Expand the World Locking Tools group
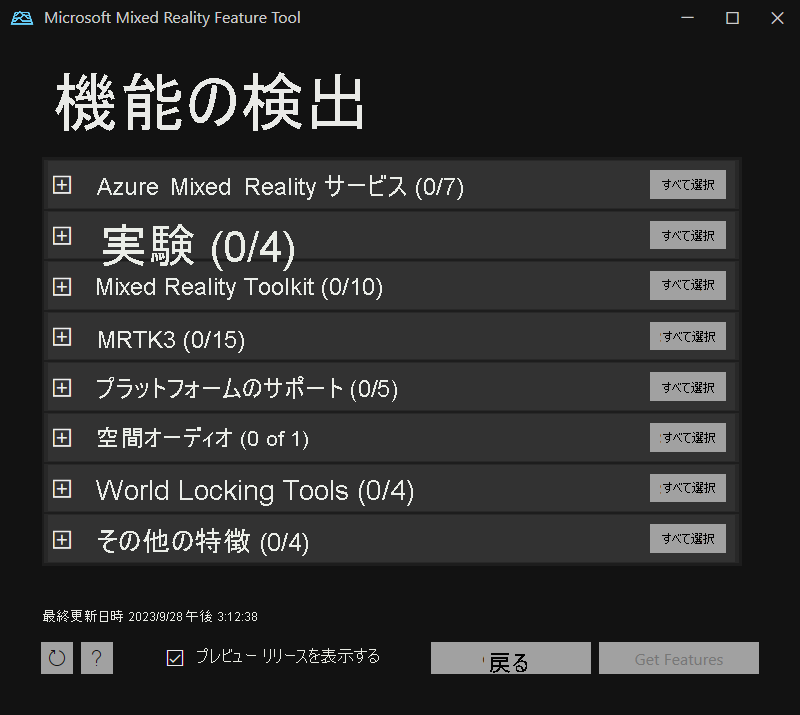Image resolution: width=800 pixels, height=715 pixels. click(62, 488)
